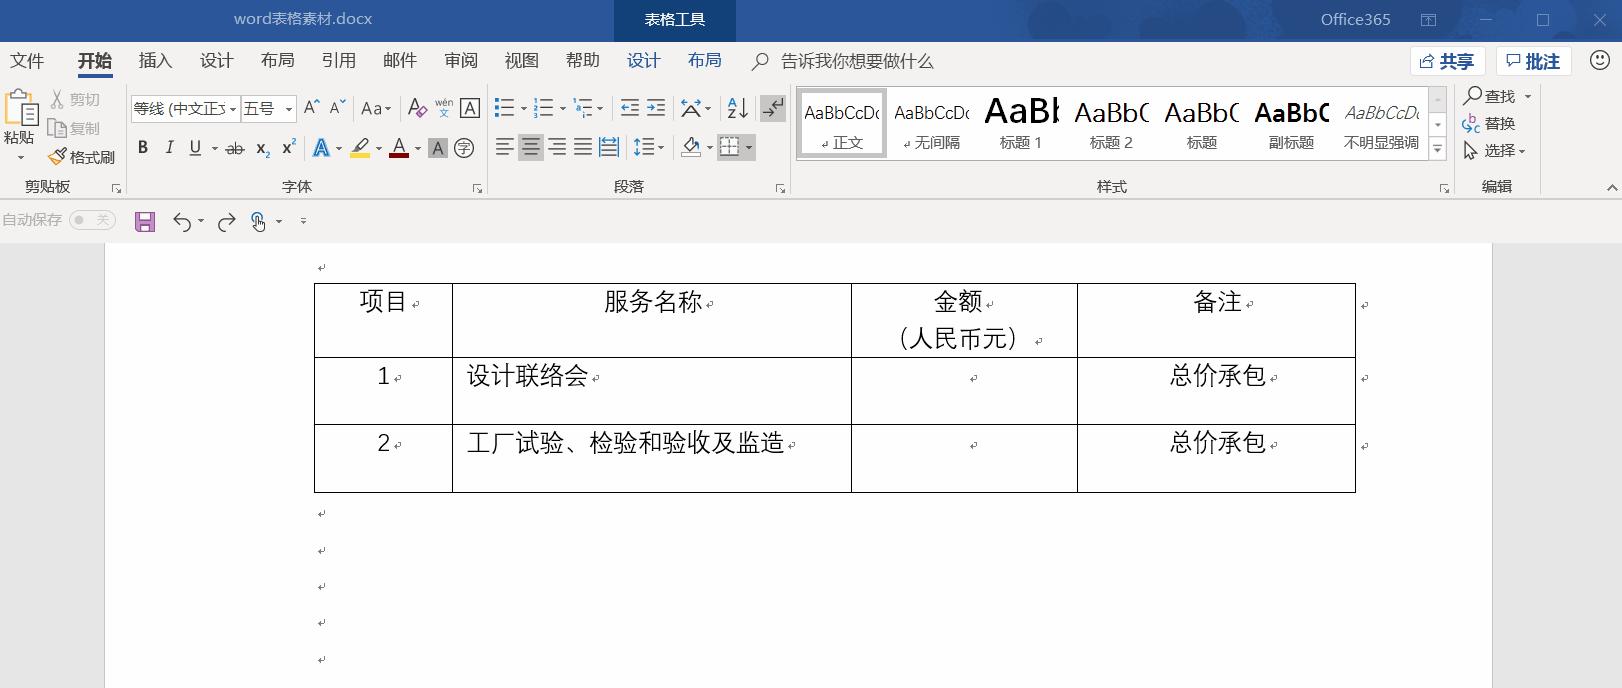Align text right

tap(556, 148)
